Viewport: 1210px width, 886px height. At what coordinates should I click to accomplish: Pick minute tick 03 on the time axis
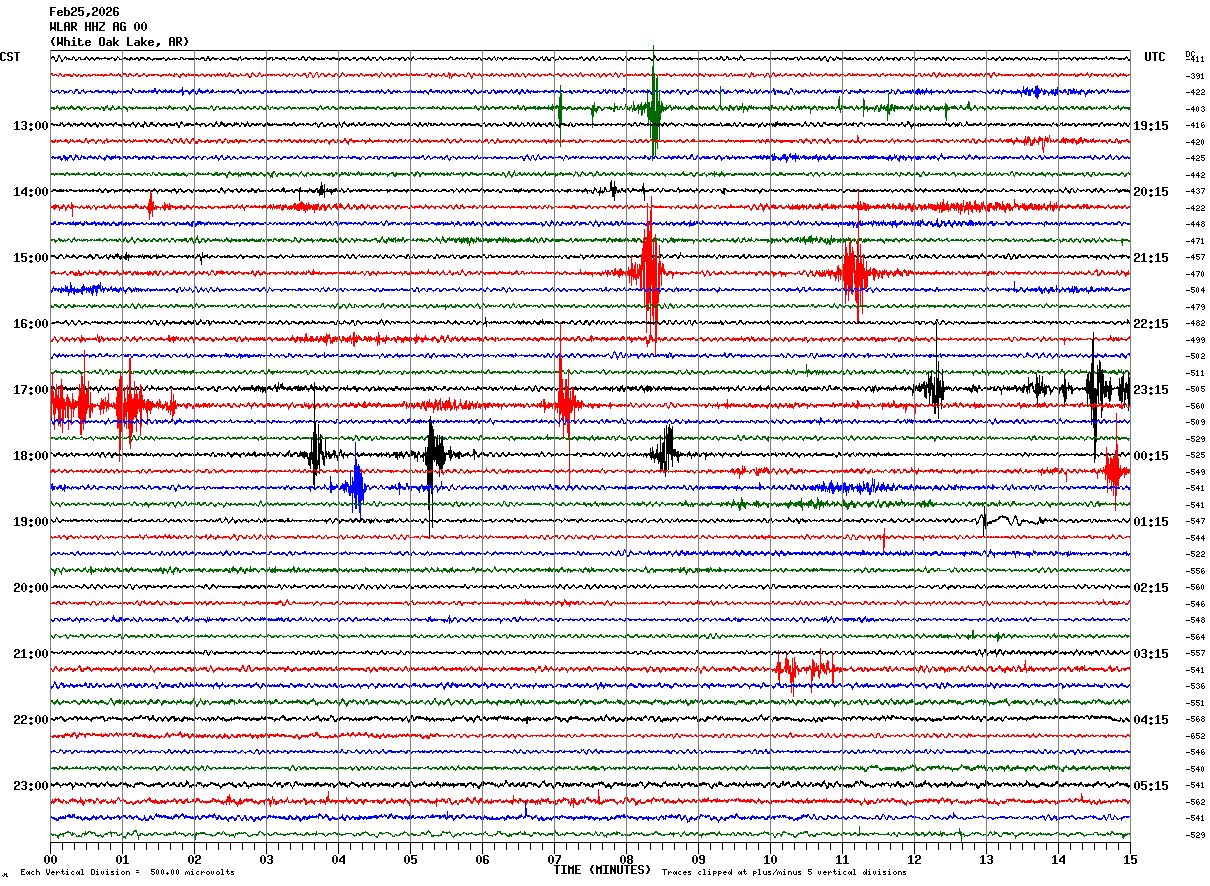(x=267, y=858)
